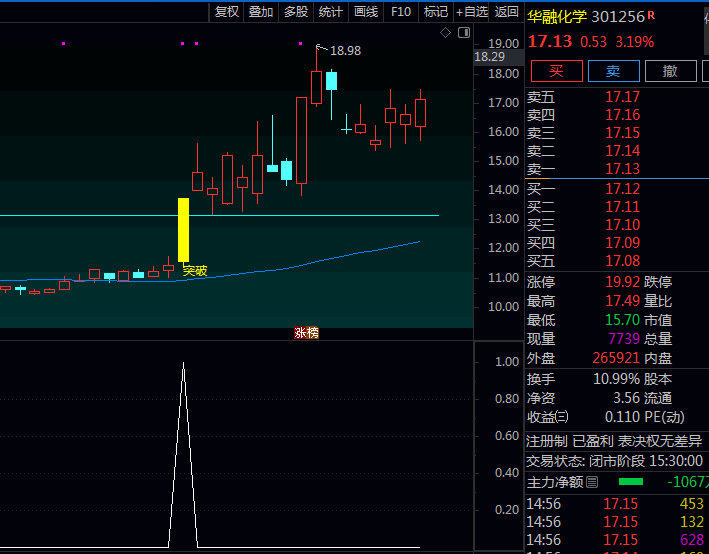Viewport: 709px width, 554px height.
Task: Click the 换手 value 10.99%
Action: click(616, 379)
